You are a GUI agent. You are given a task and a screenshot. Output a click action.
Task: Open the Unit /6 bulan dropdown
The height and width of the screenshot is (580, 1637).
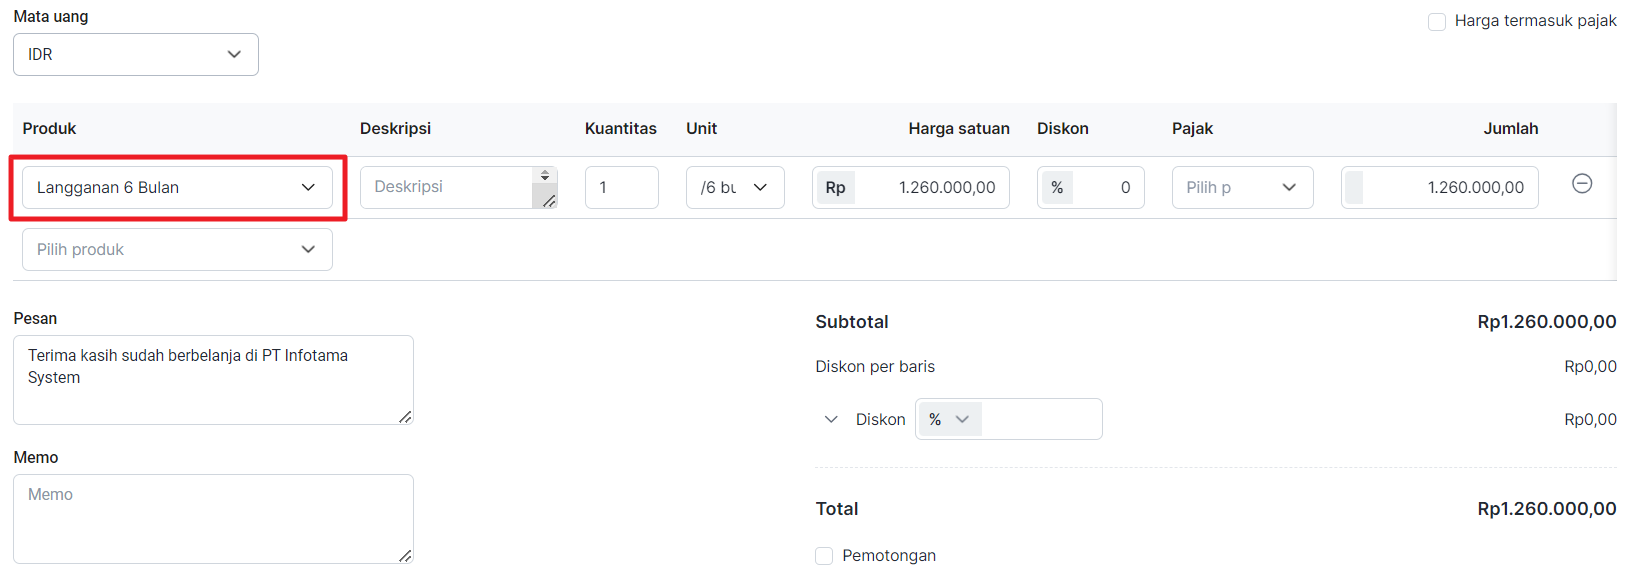click(x=735, y=188)
